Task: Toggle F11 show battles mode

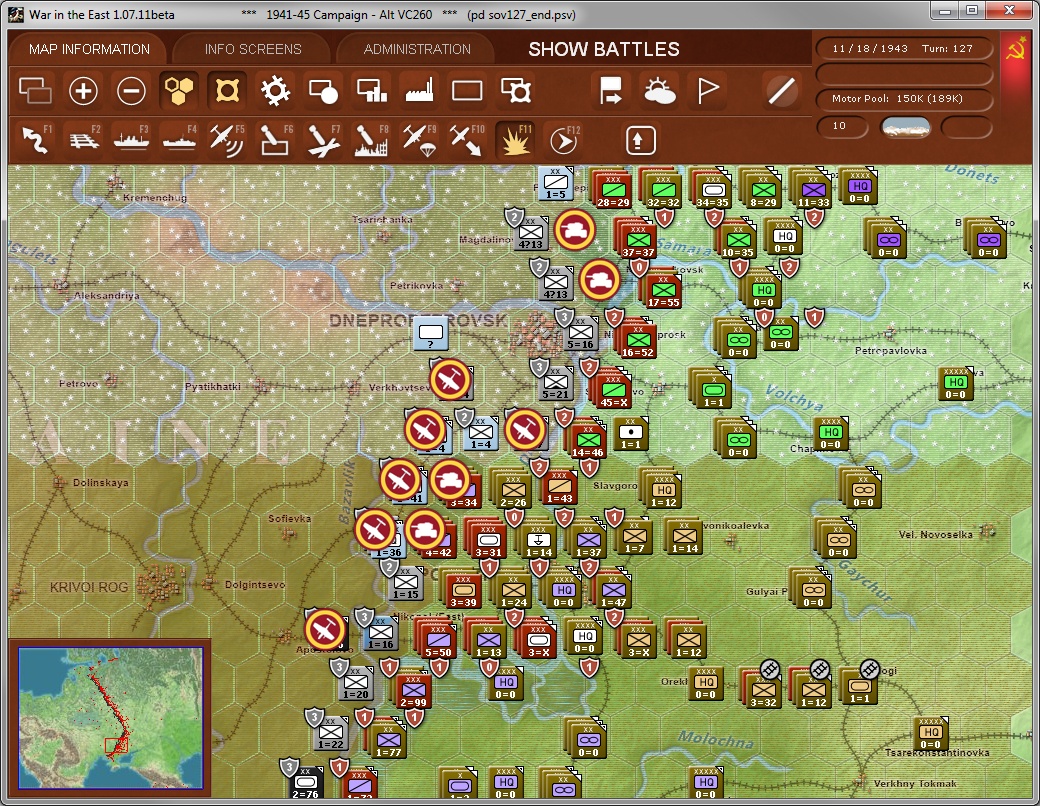Action: point(515,140)
